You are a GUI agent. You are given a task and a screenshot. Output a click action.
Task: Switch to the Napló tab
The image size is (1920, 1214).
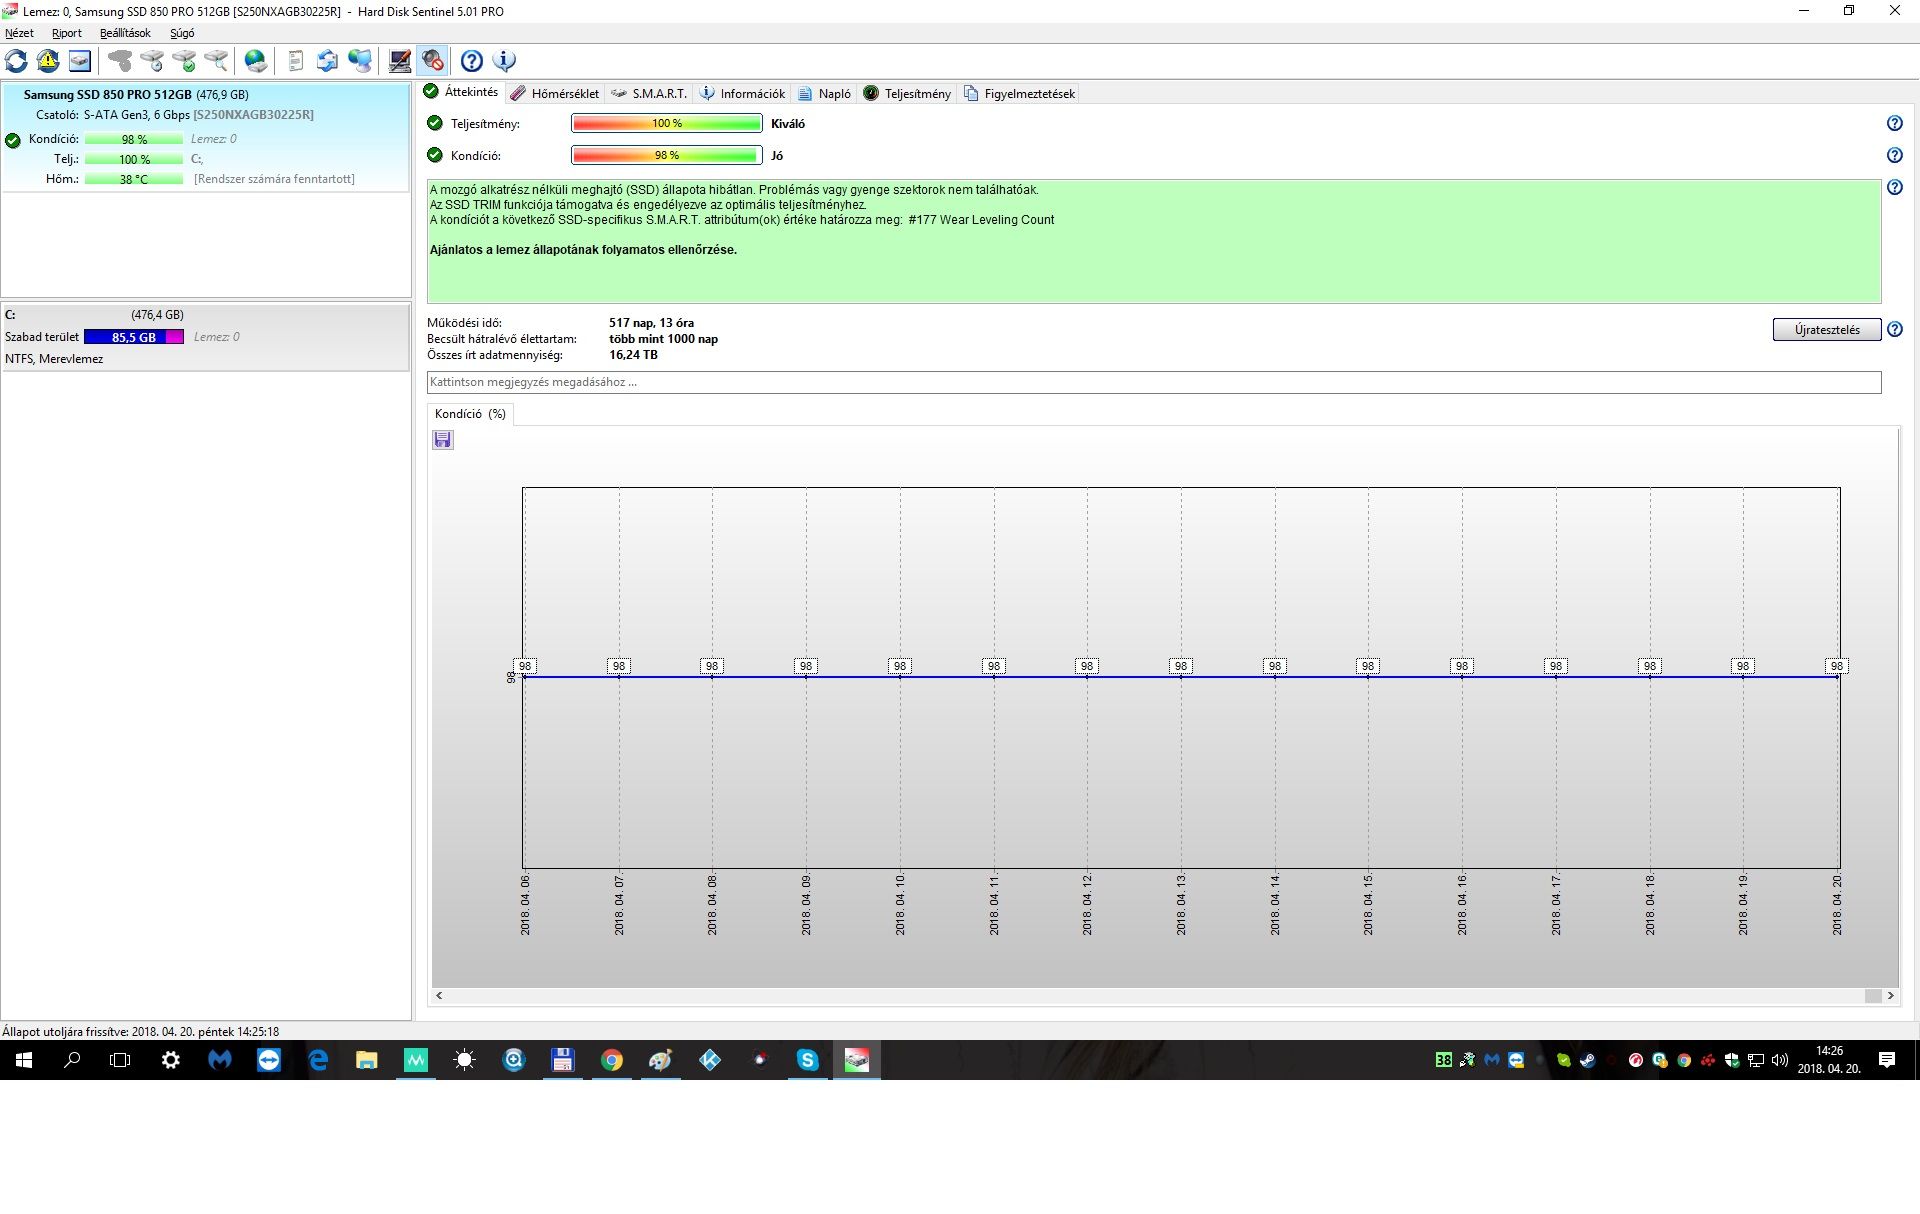coord(825,93)
